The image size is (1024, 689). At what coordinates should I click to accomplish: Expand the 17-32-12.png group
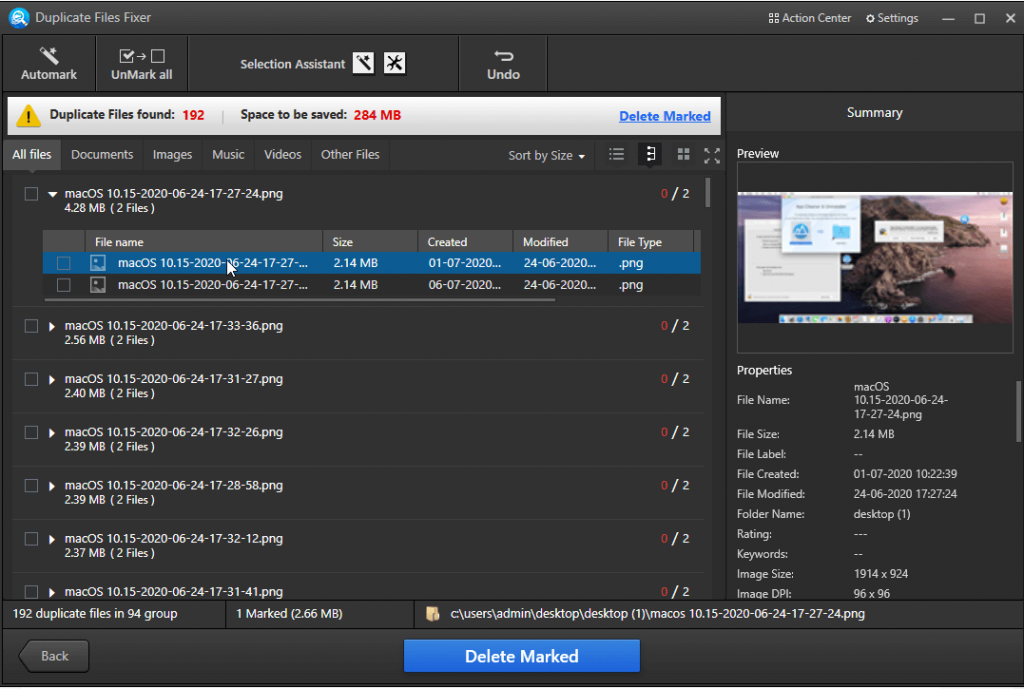tap(52, 539)
